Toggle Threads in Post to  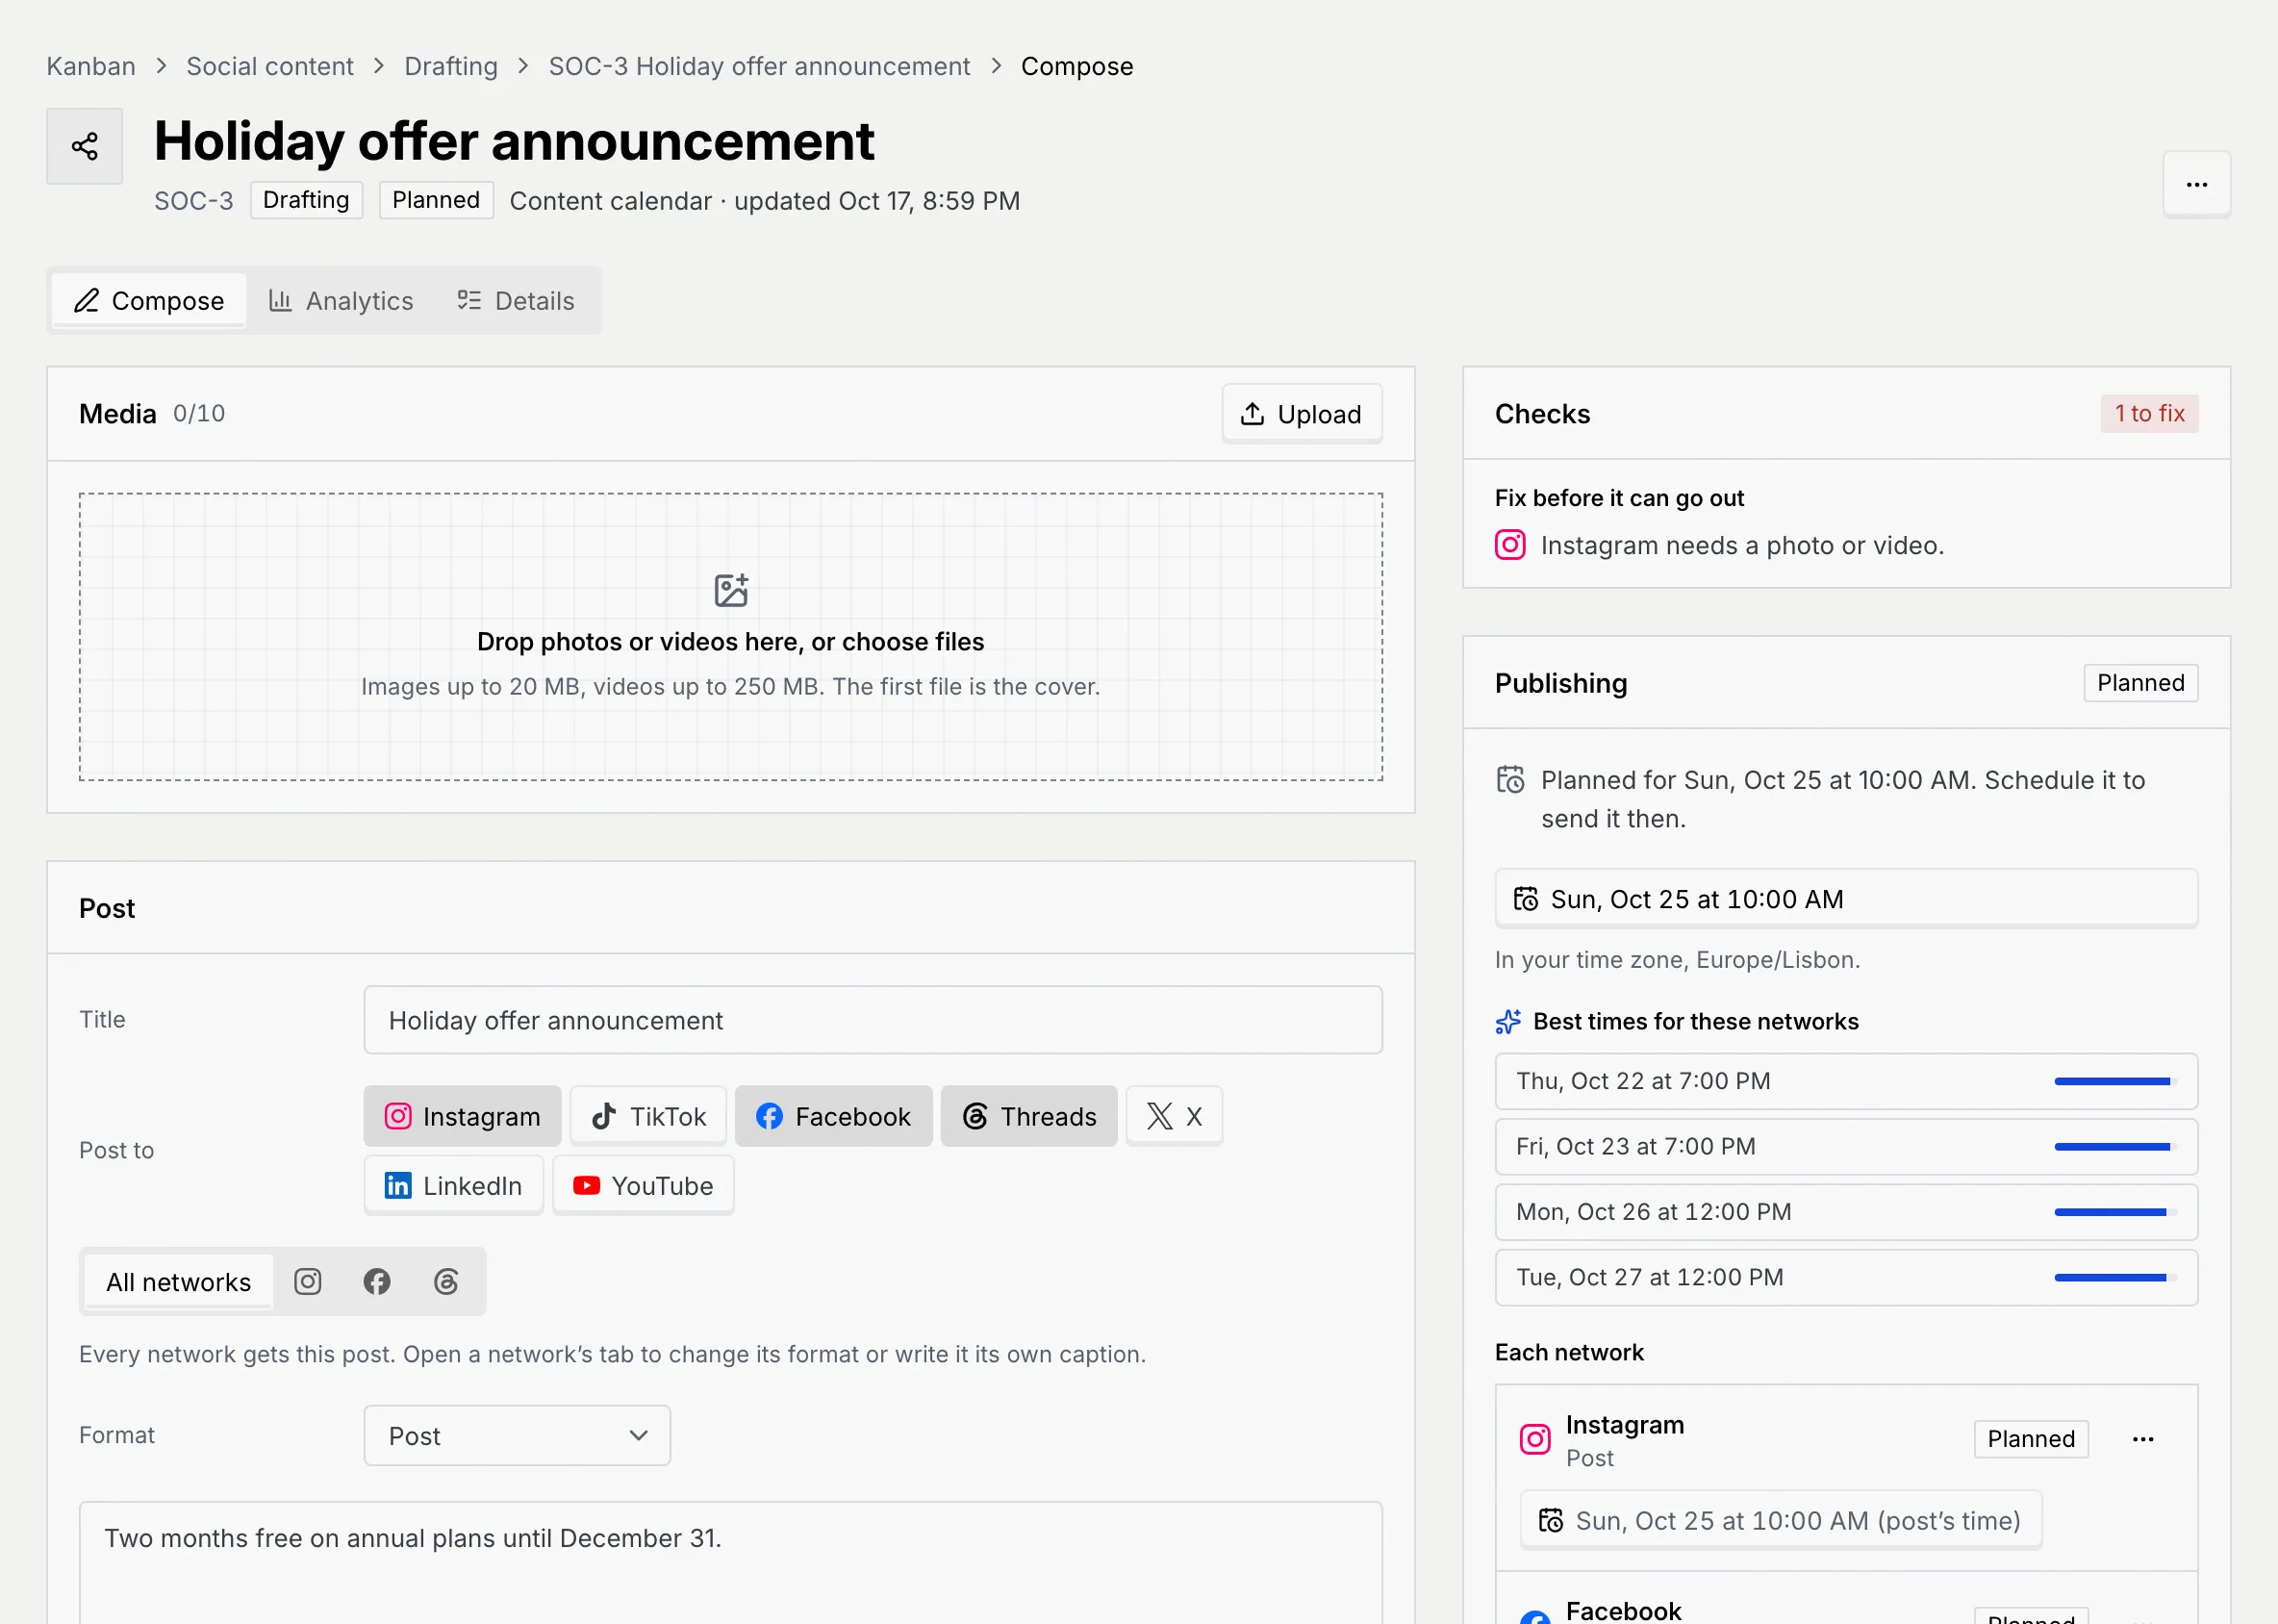(1029, 1116)
